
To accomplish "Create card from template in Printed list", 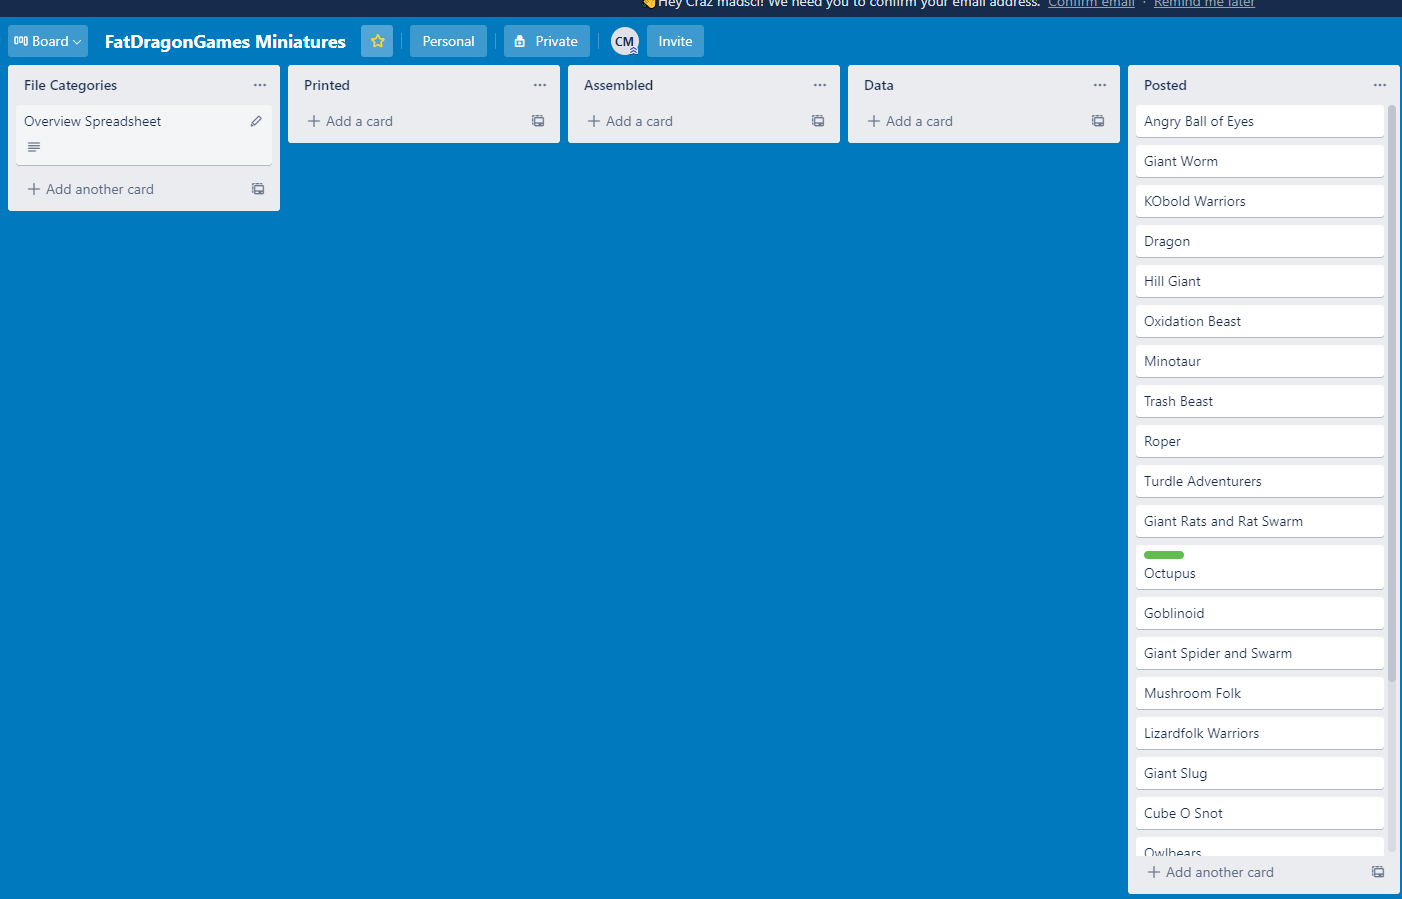I will pyautogui.click(x=538, y=121).
